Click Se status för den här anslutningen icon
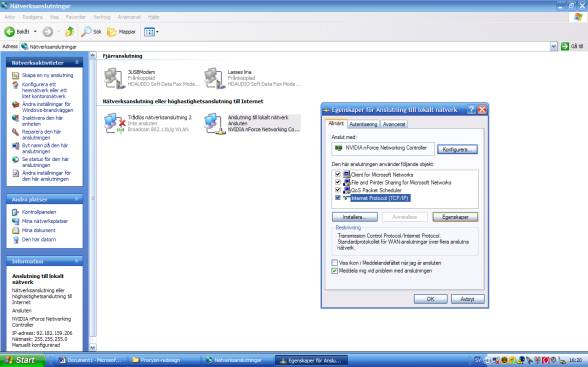The width and height of the screenshot is (588, 367). [x=15, y=159]
